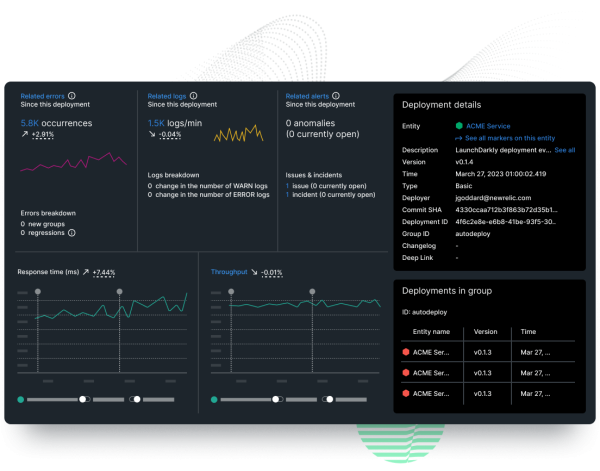Image resolution: width=600 pixels, height=471 pixels.
Task: Open the Related logs link
Action: pos(167,96)
